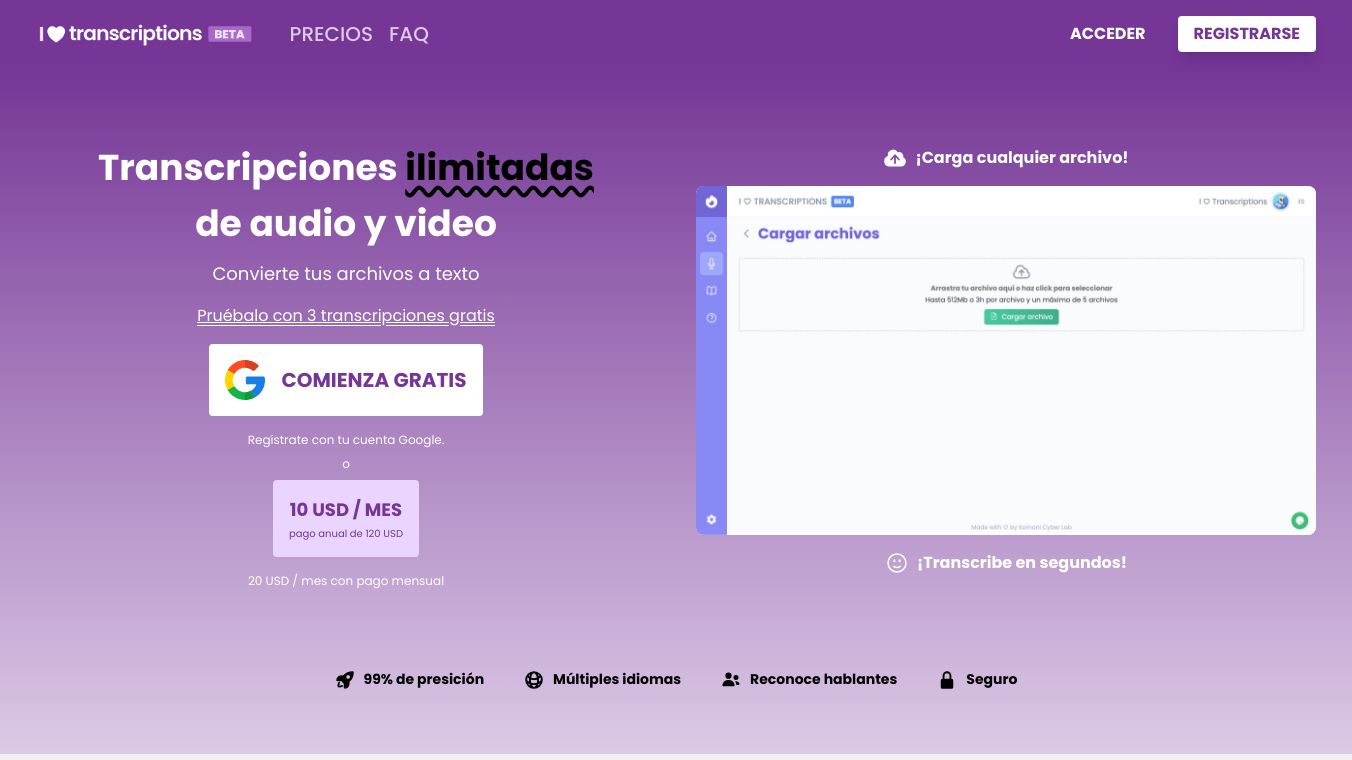Click the Reconoce hablantes label
Viewport: 1352px width, 760px height.
[x=823, y=680]
